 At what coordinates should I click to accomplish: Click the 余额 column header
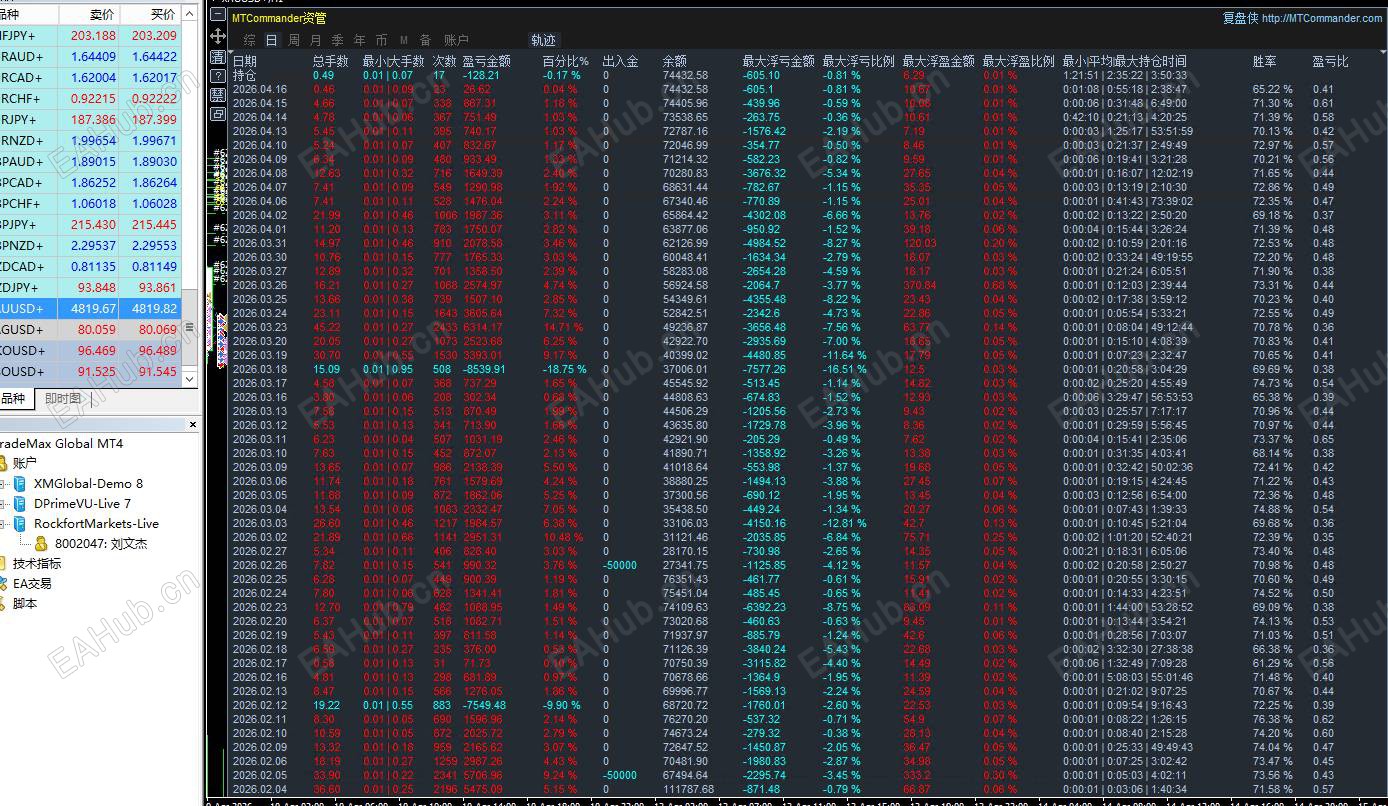coord(674,61)
